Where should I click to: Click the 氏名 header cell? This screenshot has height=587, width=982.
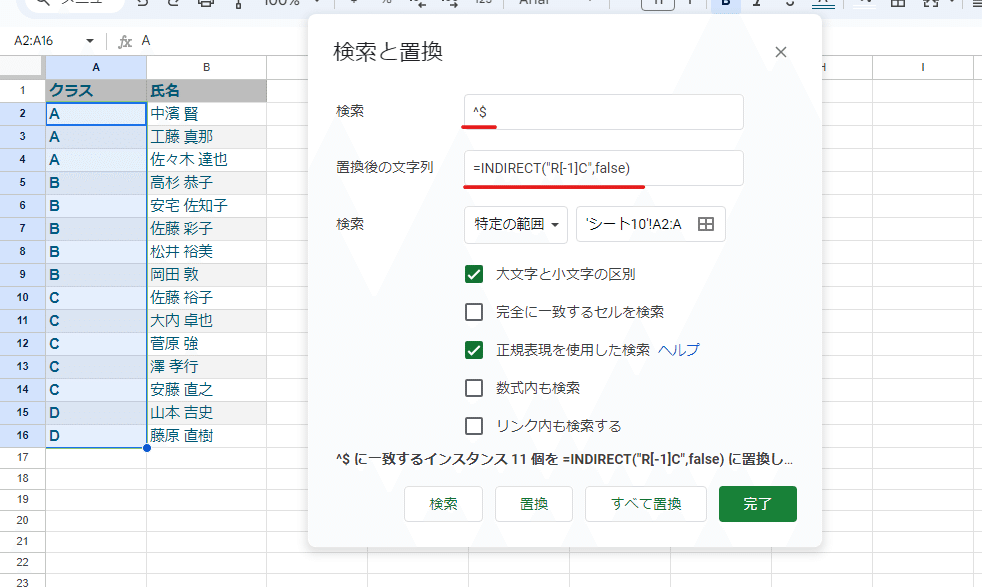pyautogui.click(x=207, y=91)
